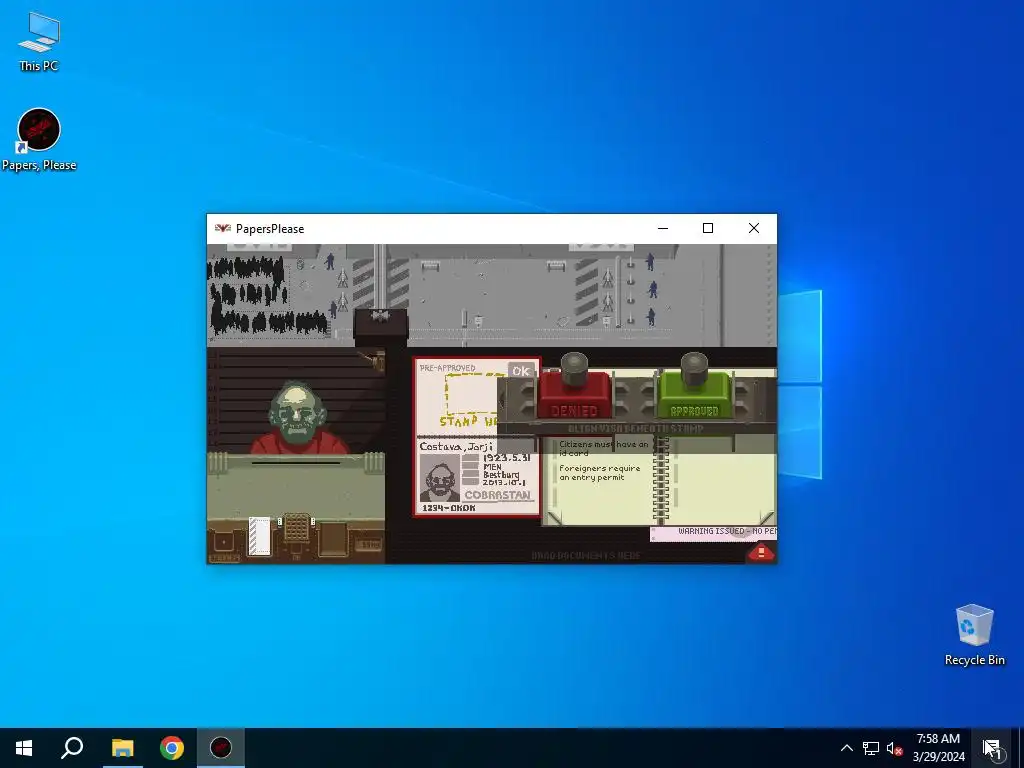Show hidden system tray icons

click(x=846, y=748)
